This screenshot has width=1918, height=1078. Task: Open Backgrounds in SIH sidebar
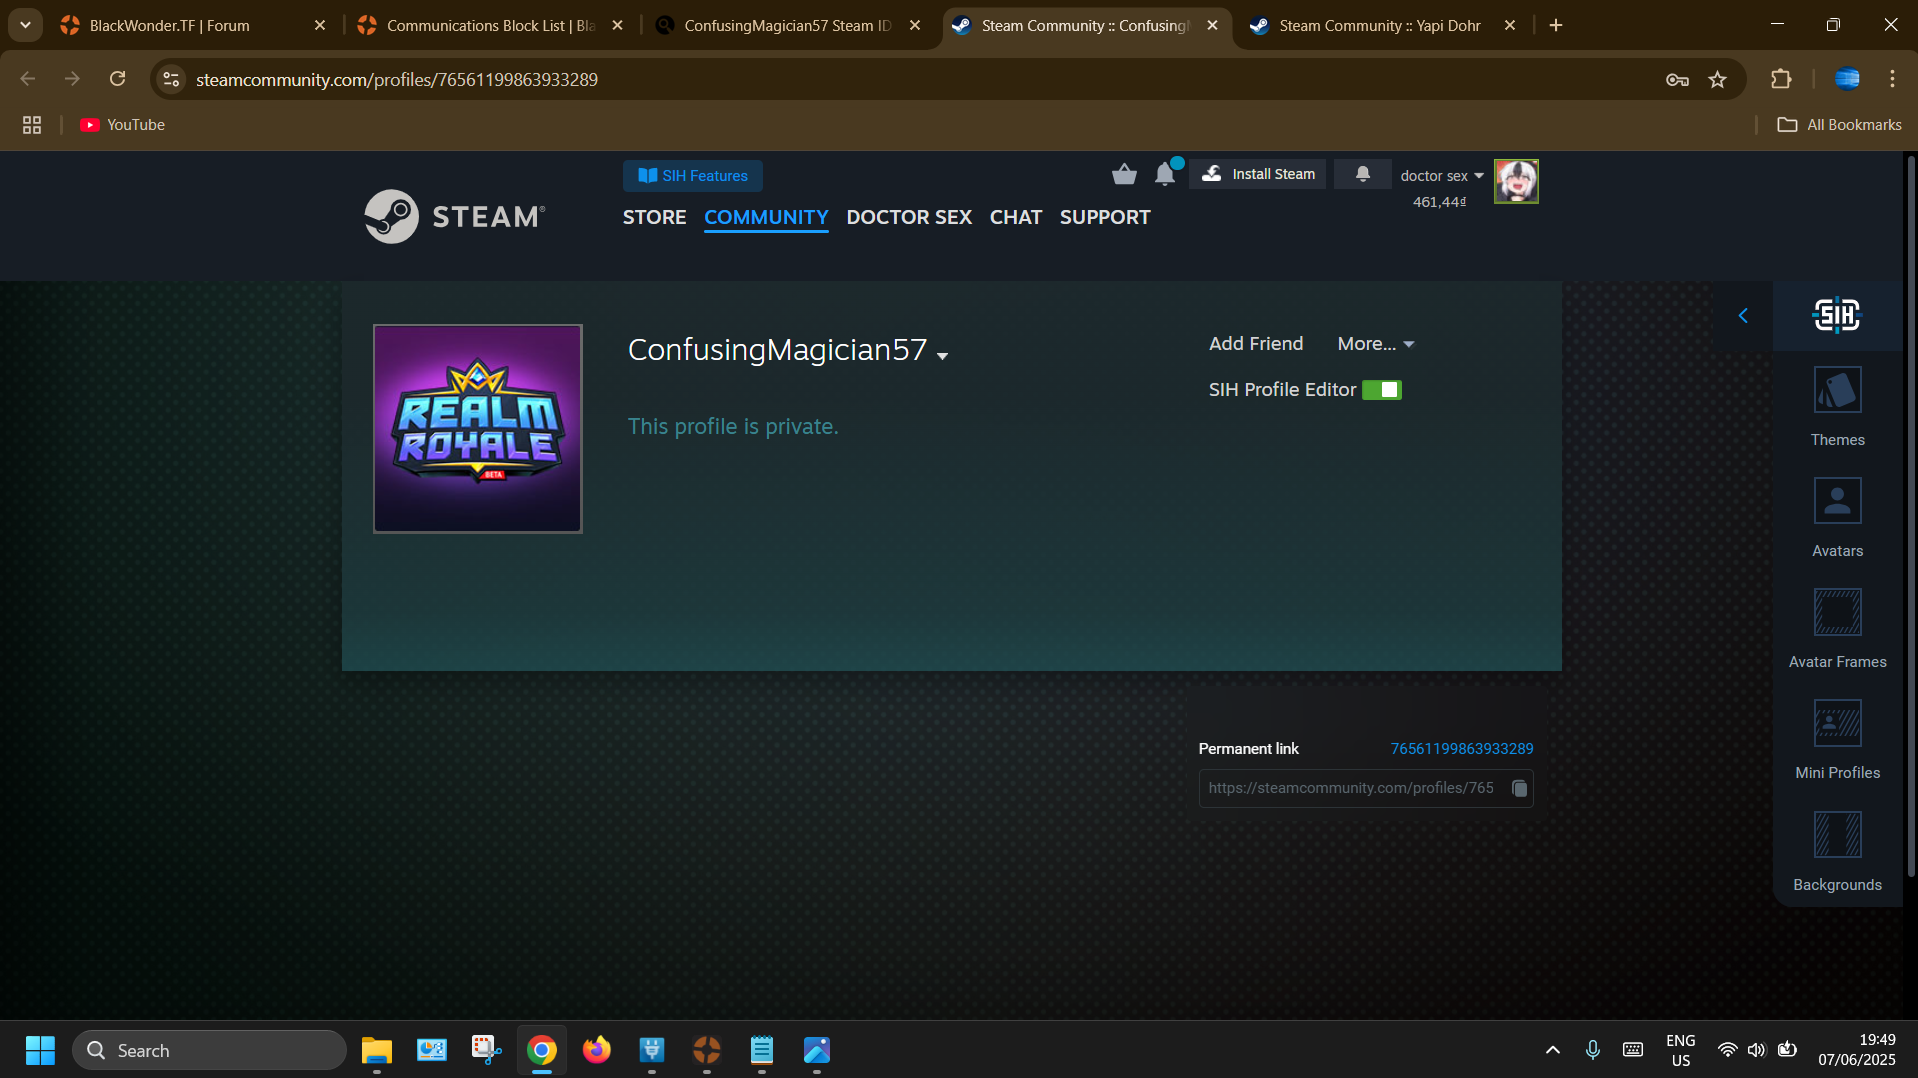click(x=1837, y=852)
